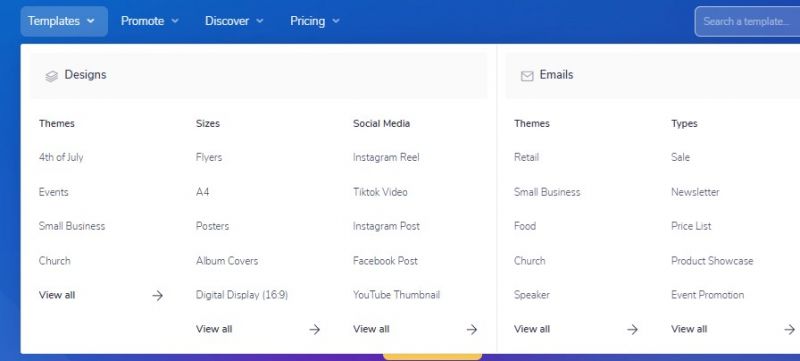Select Instagram Reel under Social Media
The image size is (800, 361).
click(386, 158)
